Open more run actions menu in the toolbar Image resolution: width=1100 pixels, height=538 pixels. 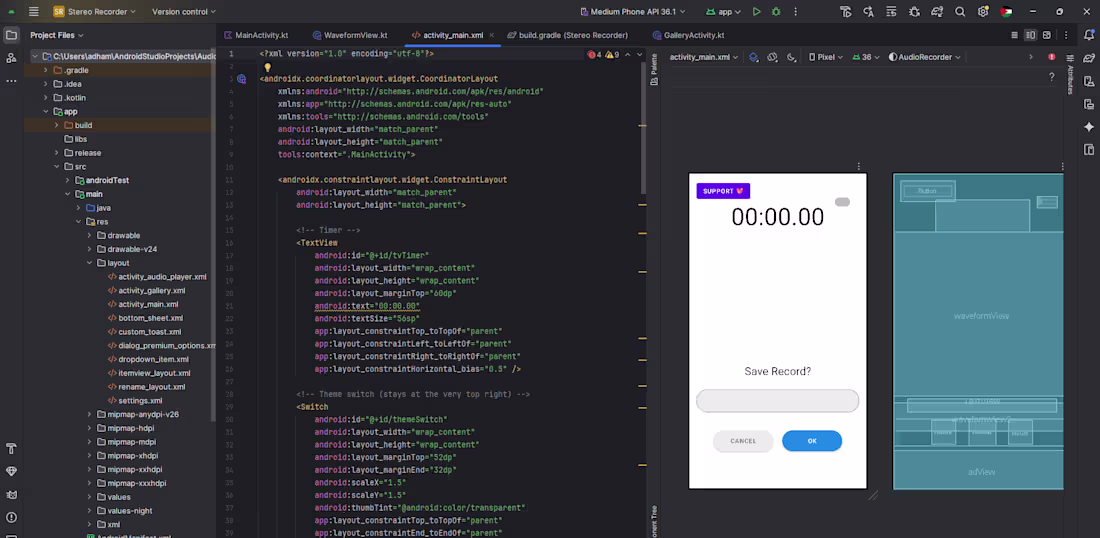795,11
